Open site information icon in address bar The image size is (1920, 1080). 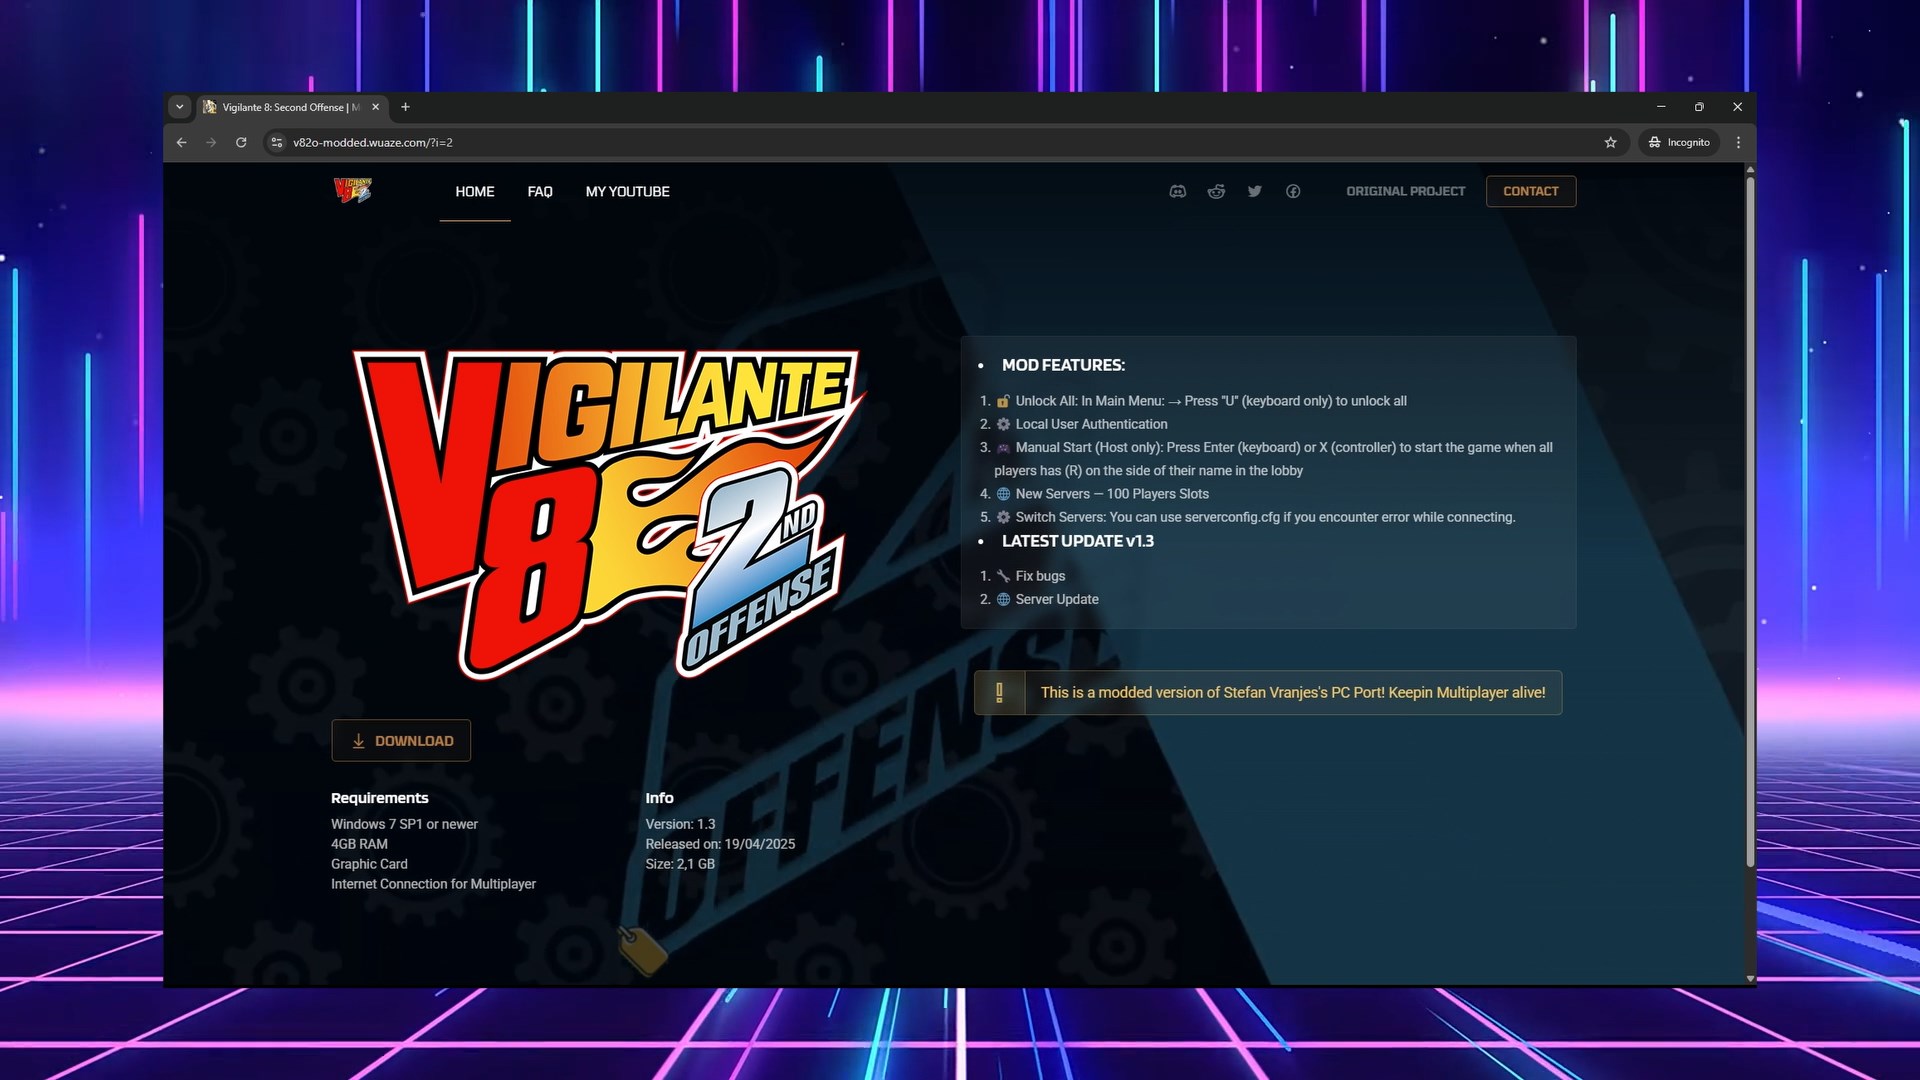point(277,142)
